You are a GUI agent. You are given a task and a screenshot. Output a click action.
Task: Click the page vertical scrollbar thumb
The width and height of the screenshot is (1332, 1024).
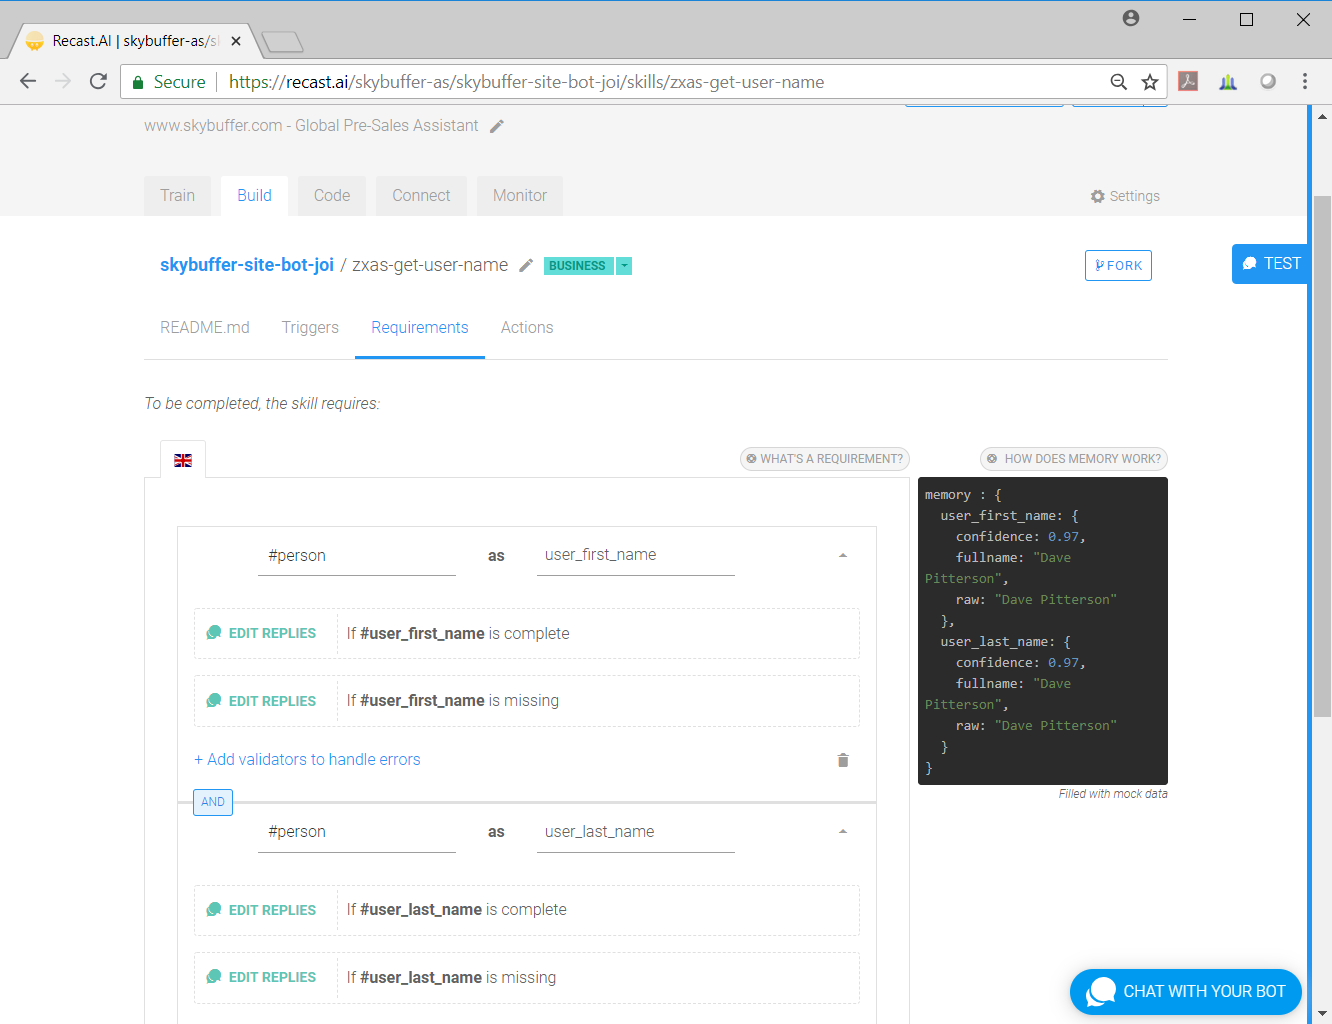tap(1322, 456)
